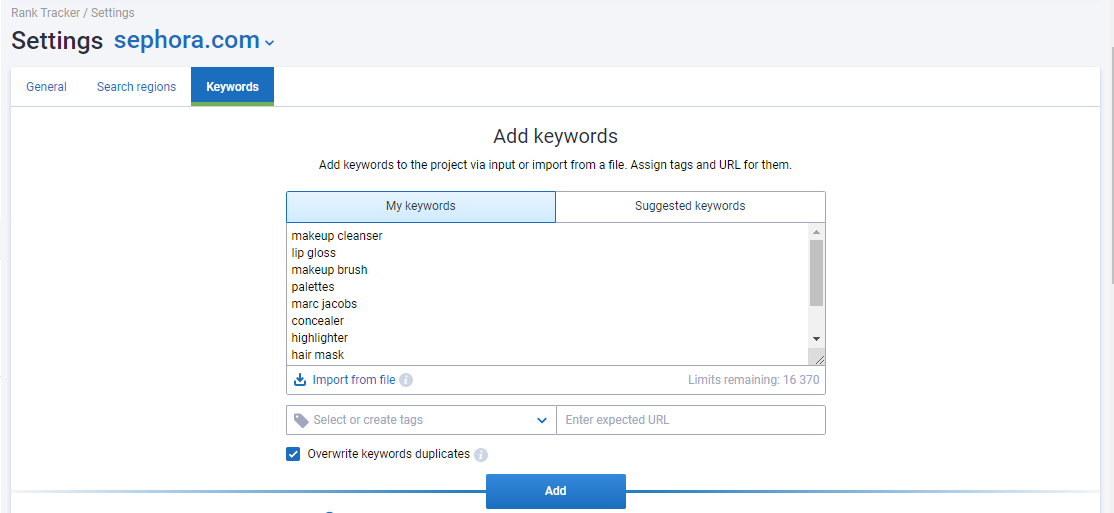The image size is (1114, 513).
Task: Click the keywords list scrollbar thumb
Action: (816, 273)
